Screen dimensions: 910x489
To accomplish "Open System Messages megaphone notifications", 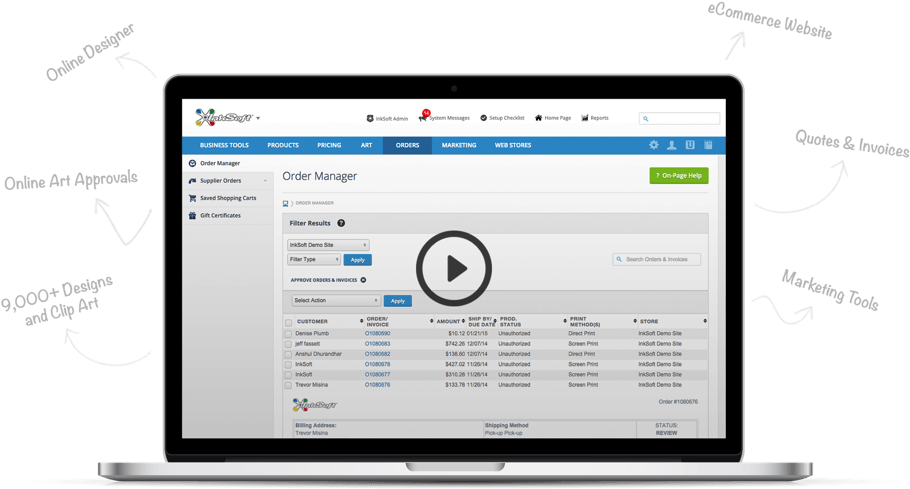I will pyautogui.click(x=423, y=118).
